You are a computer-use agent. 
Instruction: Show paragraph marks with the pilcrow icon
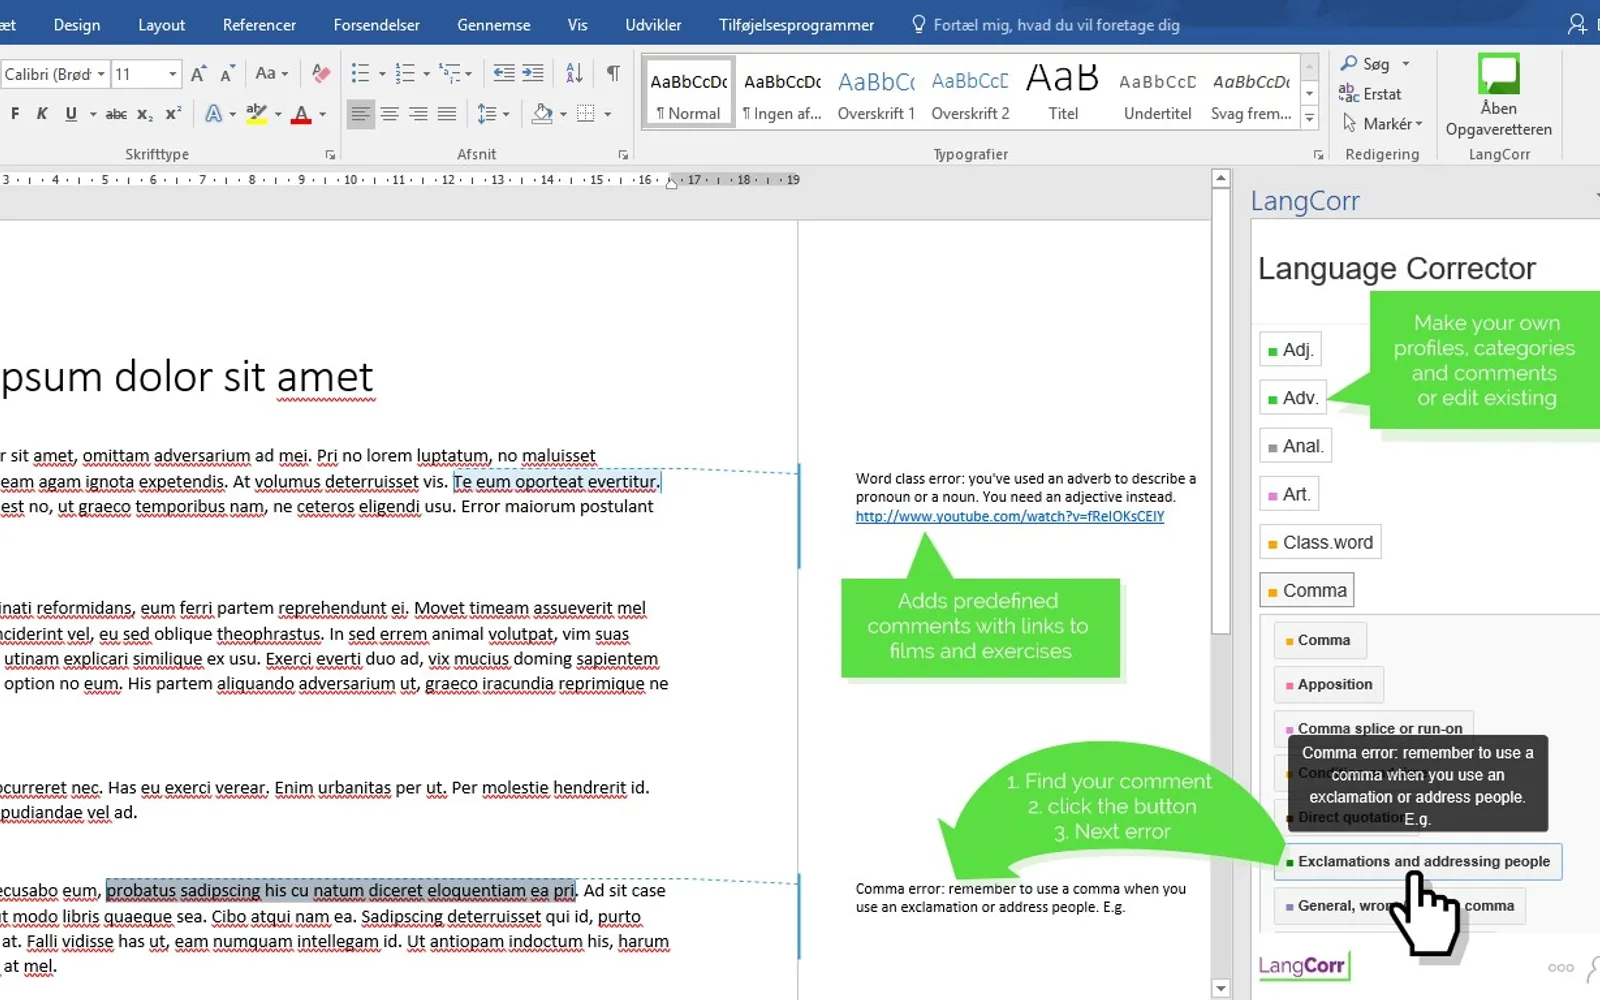[613, 73]
